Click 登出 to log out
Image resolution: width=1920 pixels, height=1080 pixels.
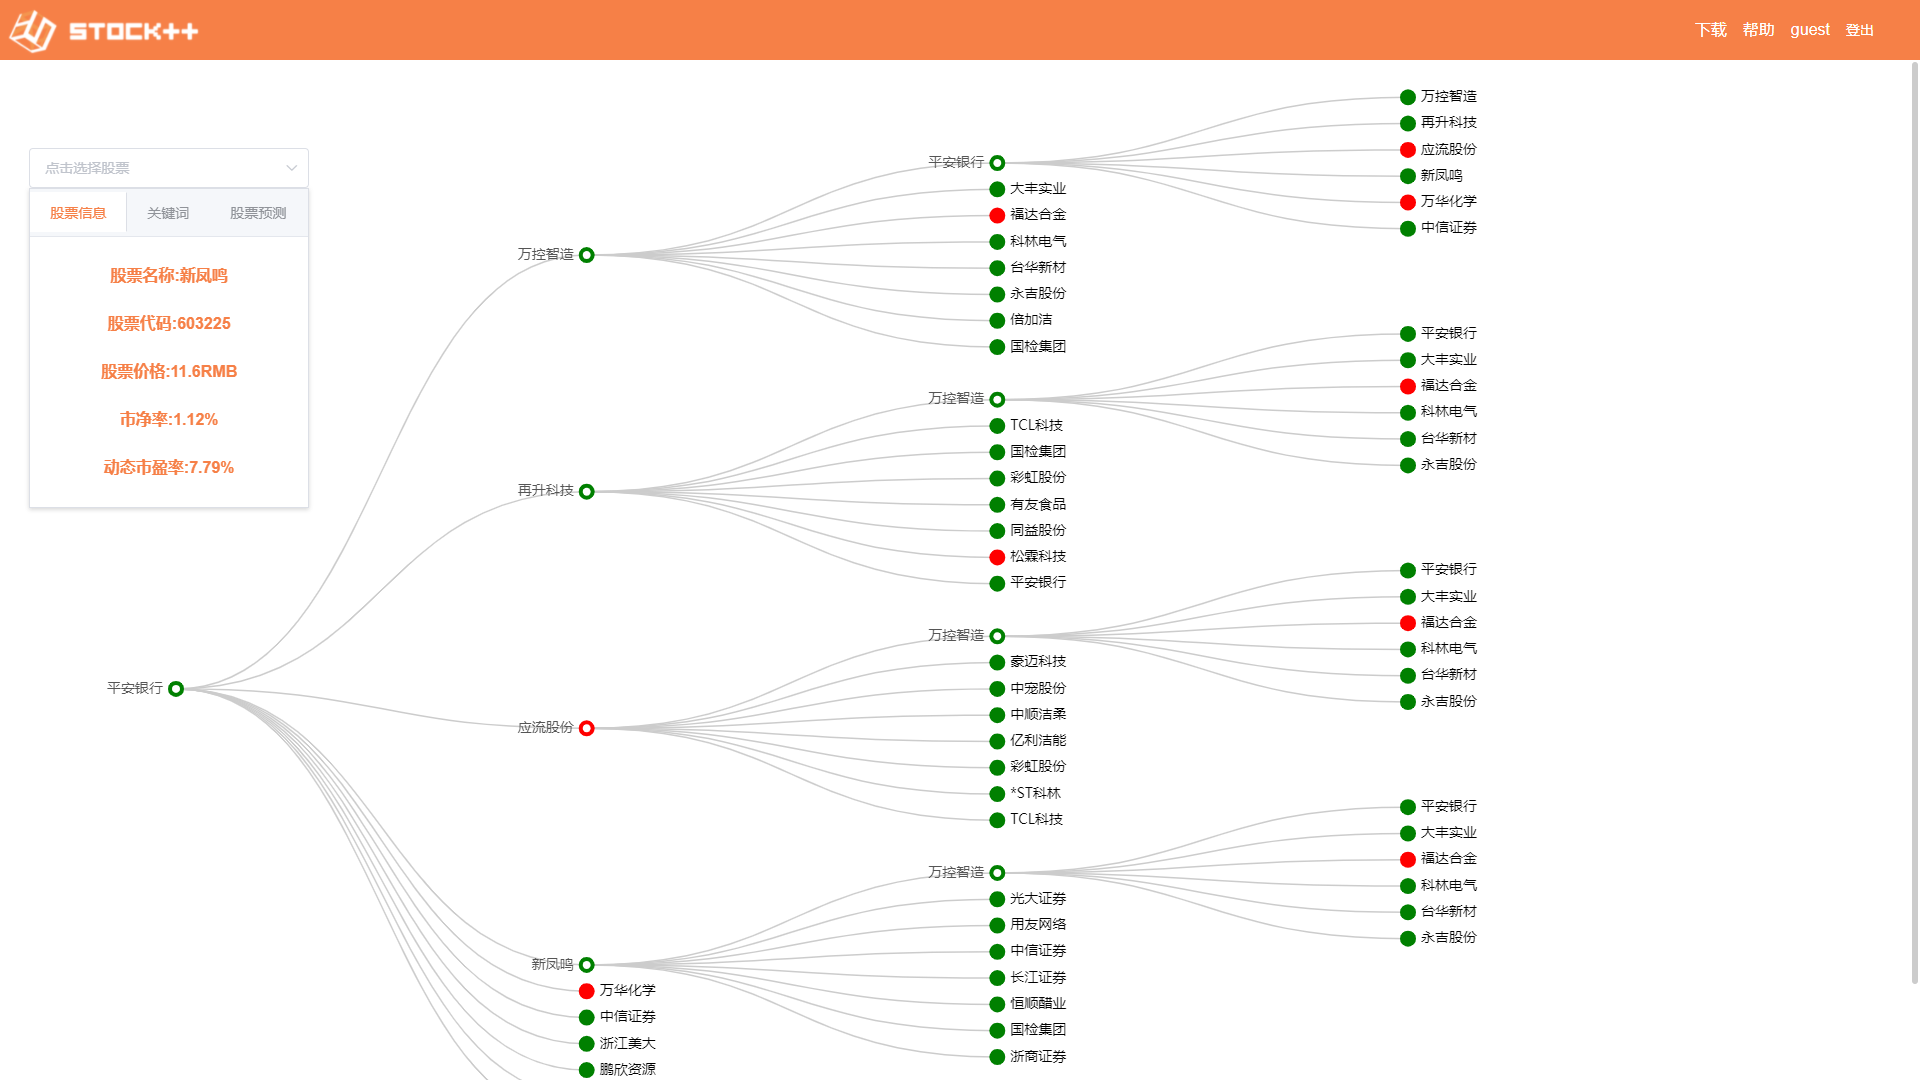(x=1860, y=30)
